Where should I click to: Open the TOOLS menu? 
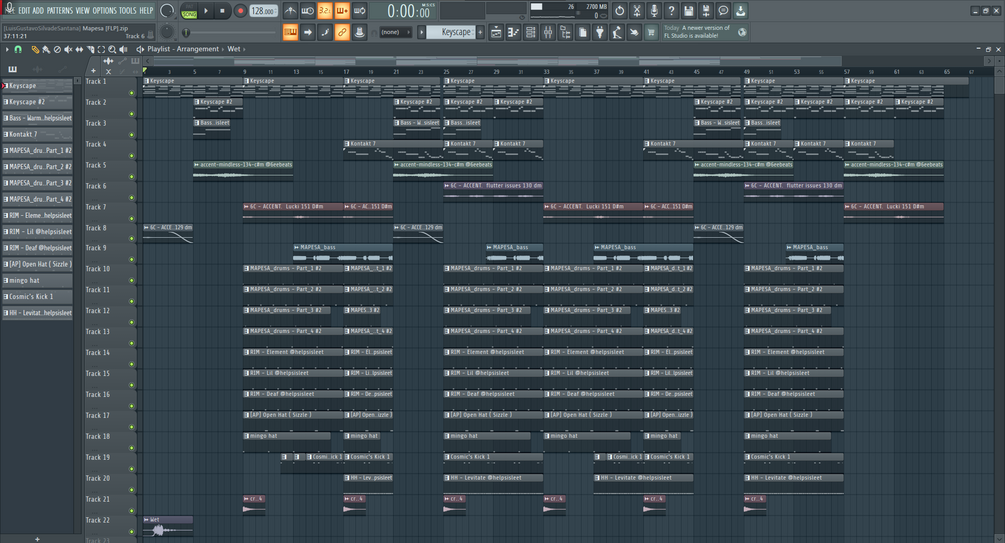128,10
